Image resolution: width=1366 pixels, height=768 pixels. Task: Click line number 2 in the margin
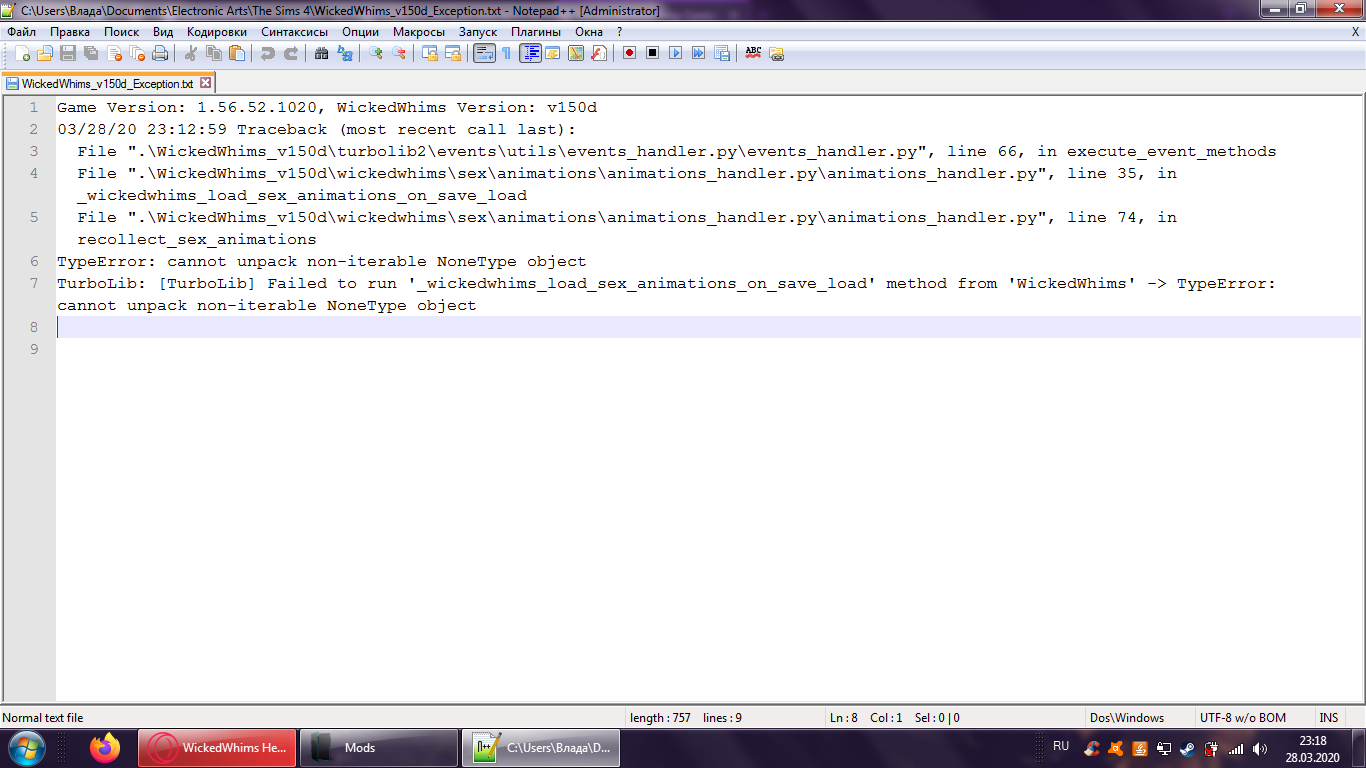pos(34,130)
